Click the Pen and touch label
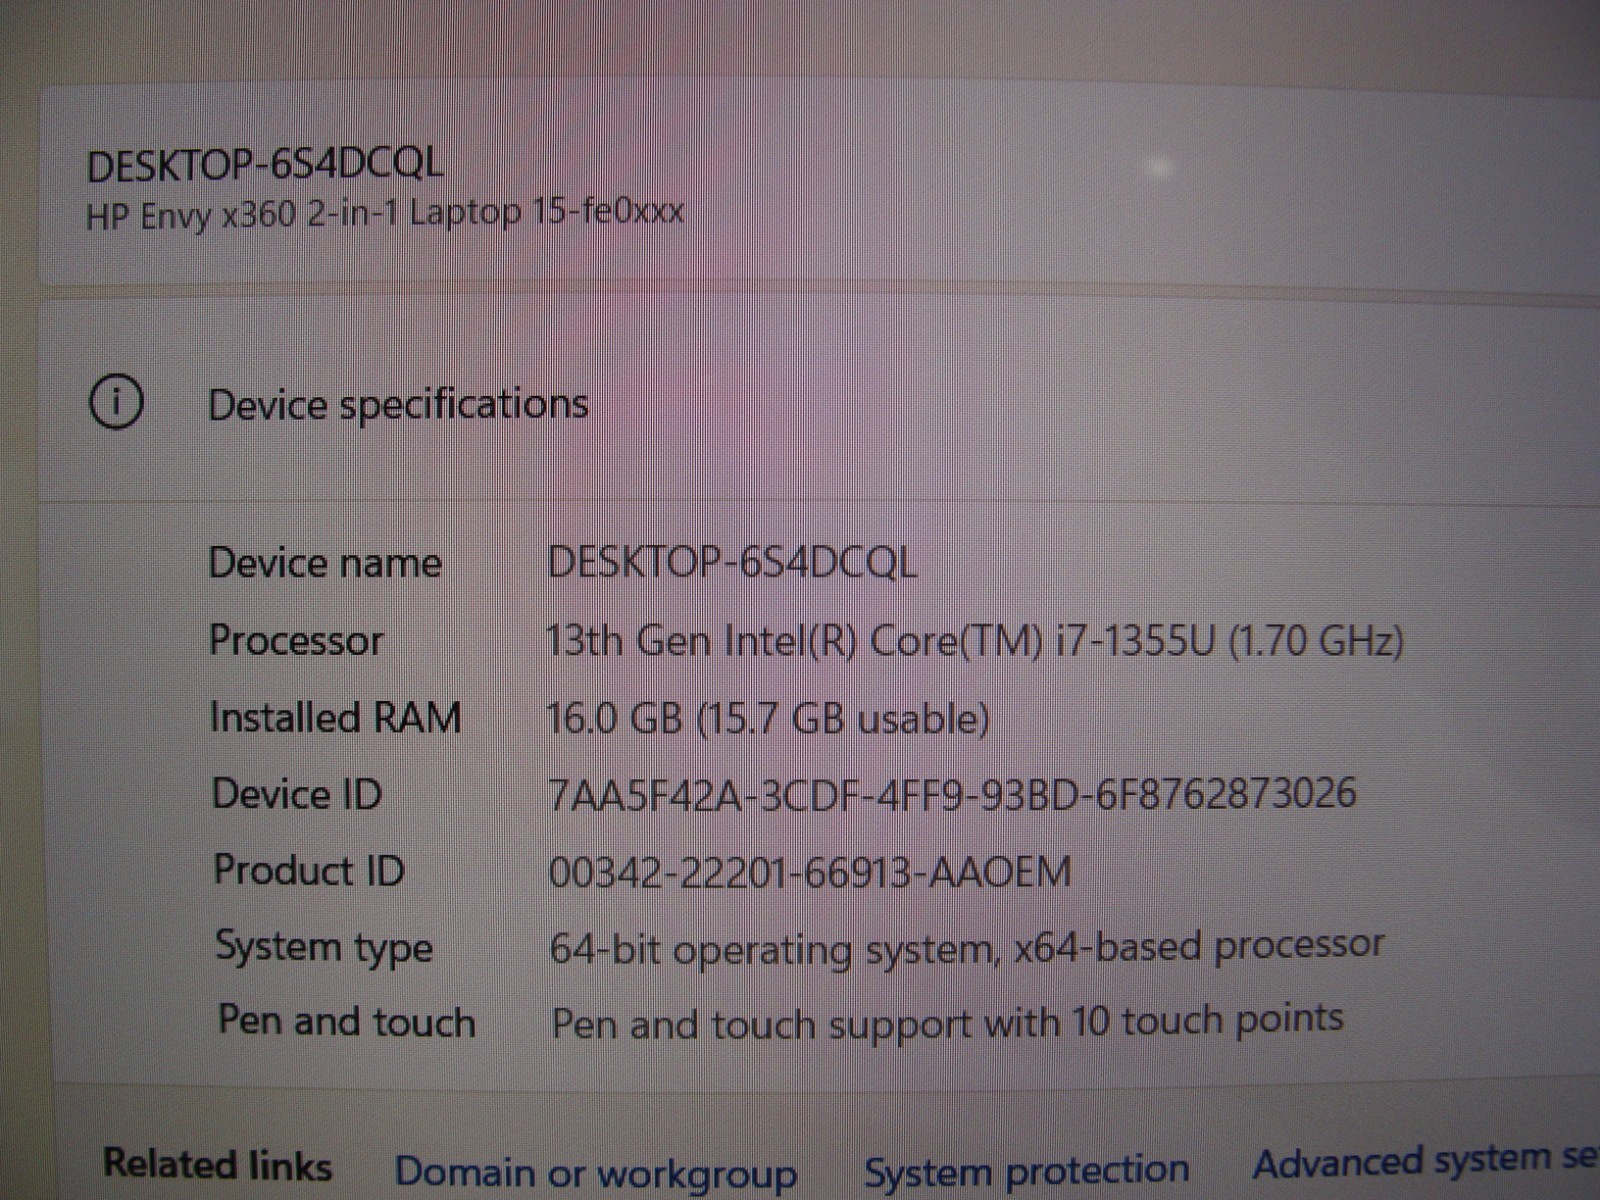 (x=347, y=1022)
